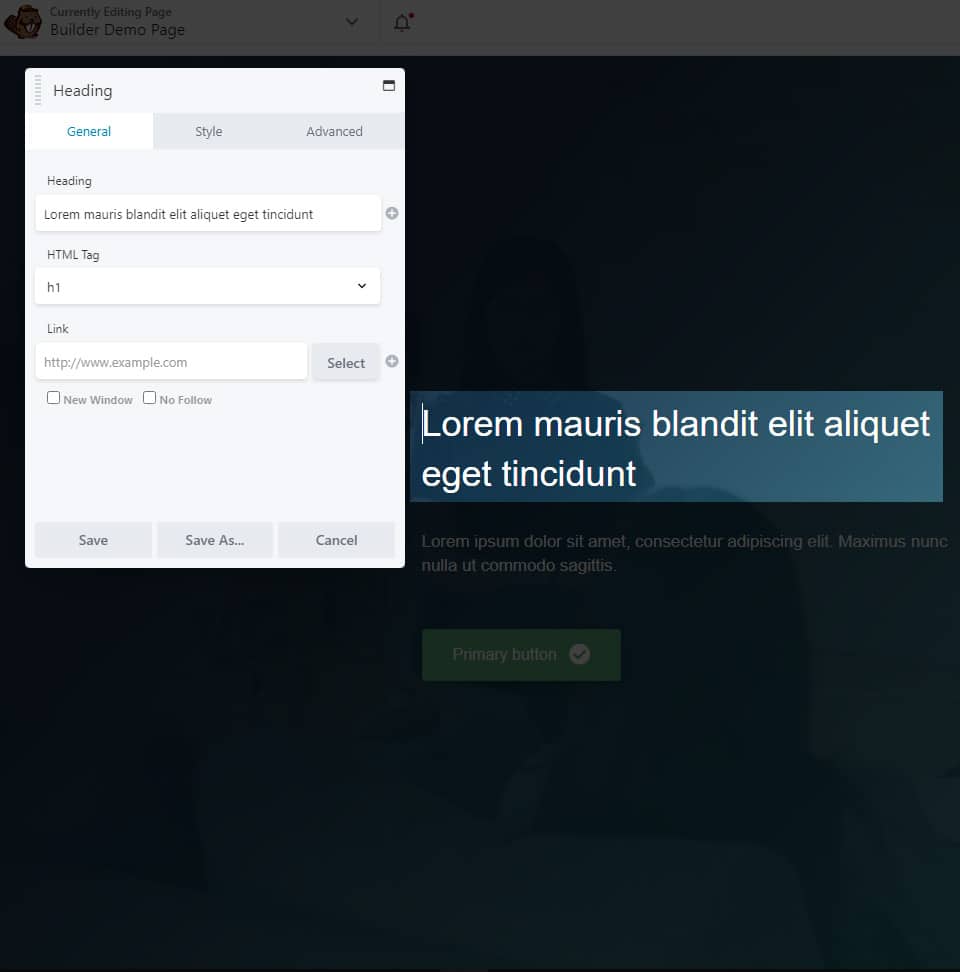Enable the No Follow checkbox
Screen dimensions: 960x972
[149, 398]
